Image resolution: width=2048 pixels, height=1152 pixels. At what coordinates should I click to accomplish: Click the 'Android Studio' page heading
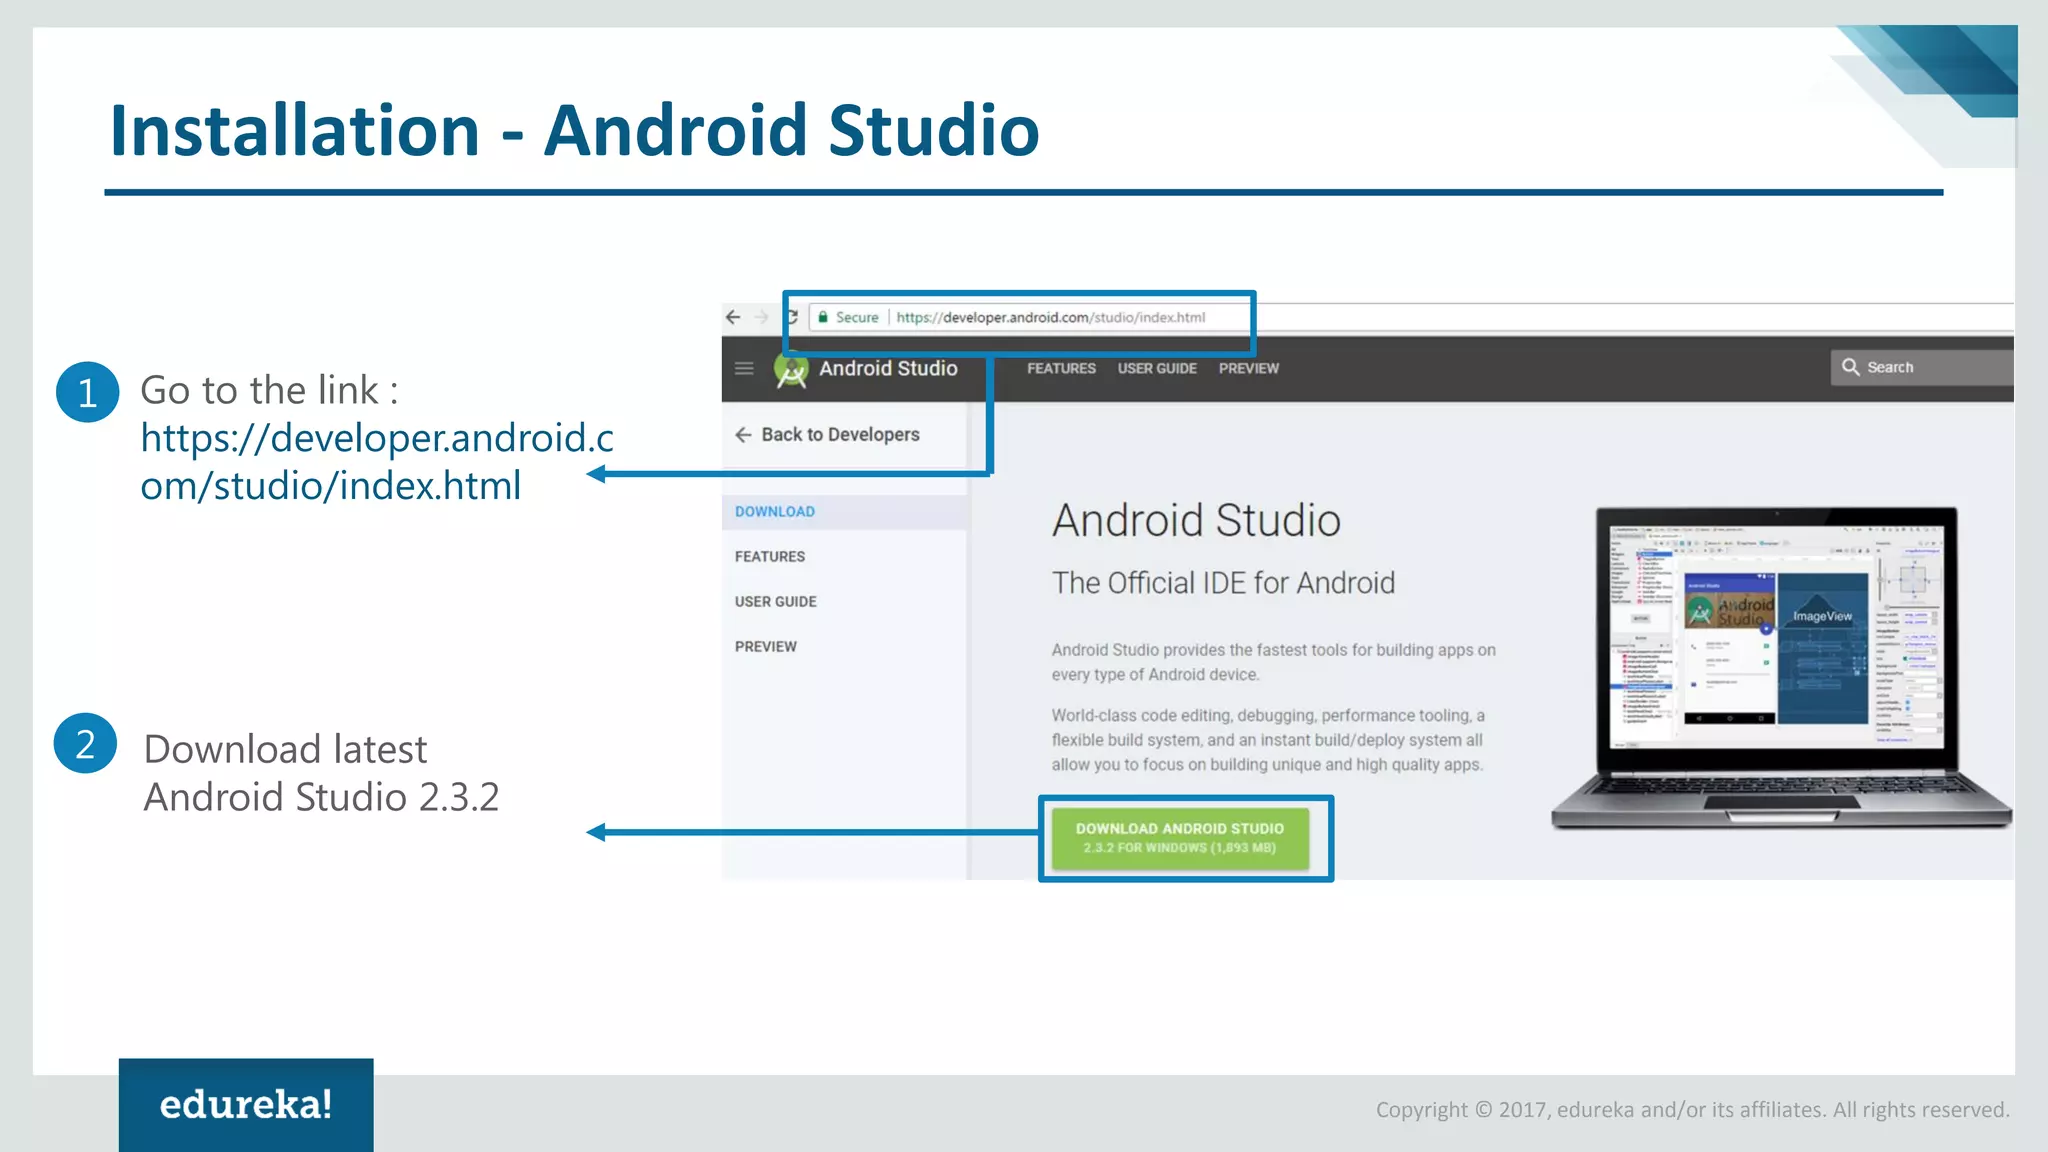[1196, 520]
